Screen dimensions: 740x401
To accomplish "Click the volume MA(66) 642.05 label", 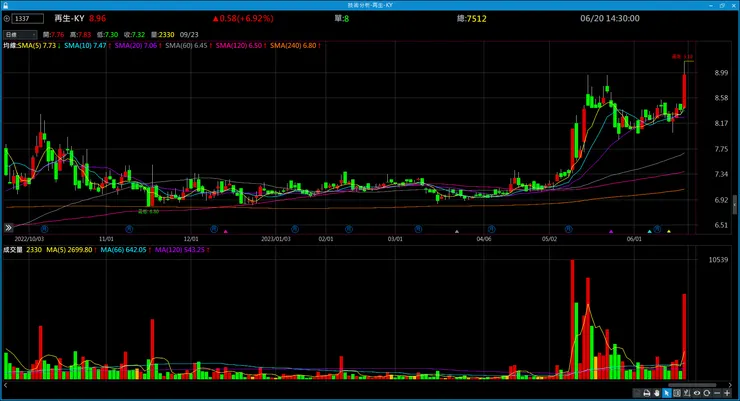I will 124,250.
